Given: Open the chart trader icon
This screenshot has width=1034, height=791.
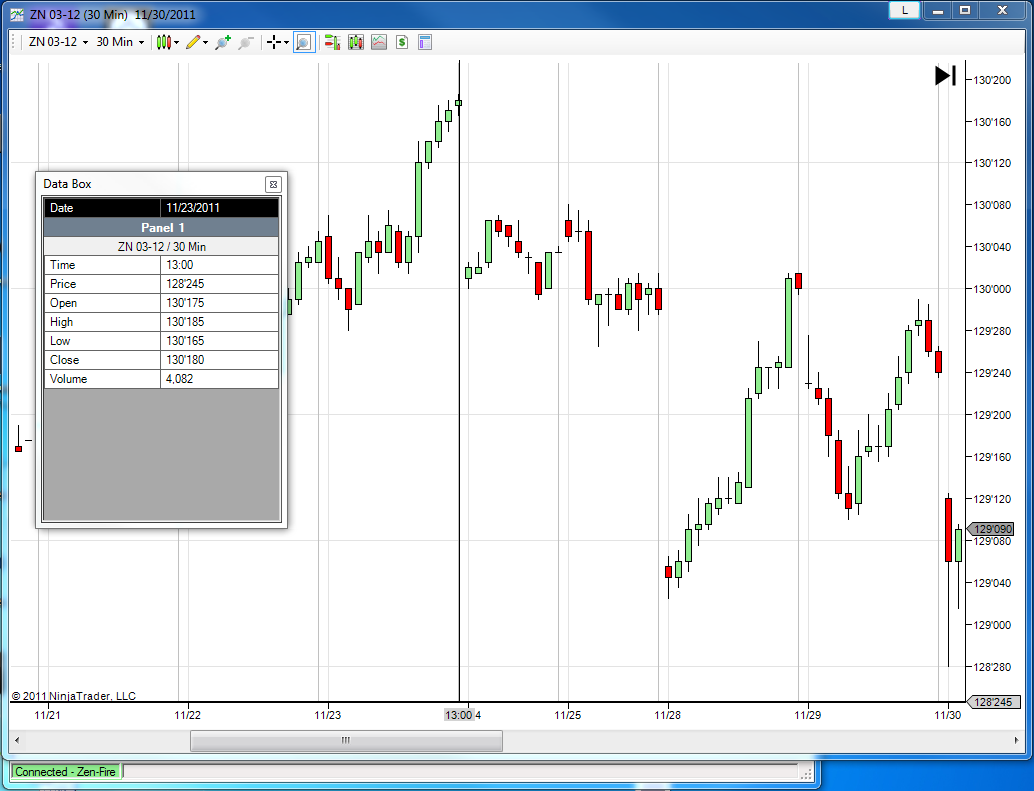Looking at the screenshot, I should pyautogui.click(x=332, y=42).
